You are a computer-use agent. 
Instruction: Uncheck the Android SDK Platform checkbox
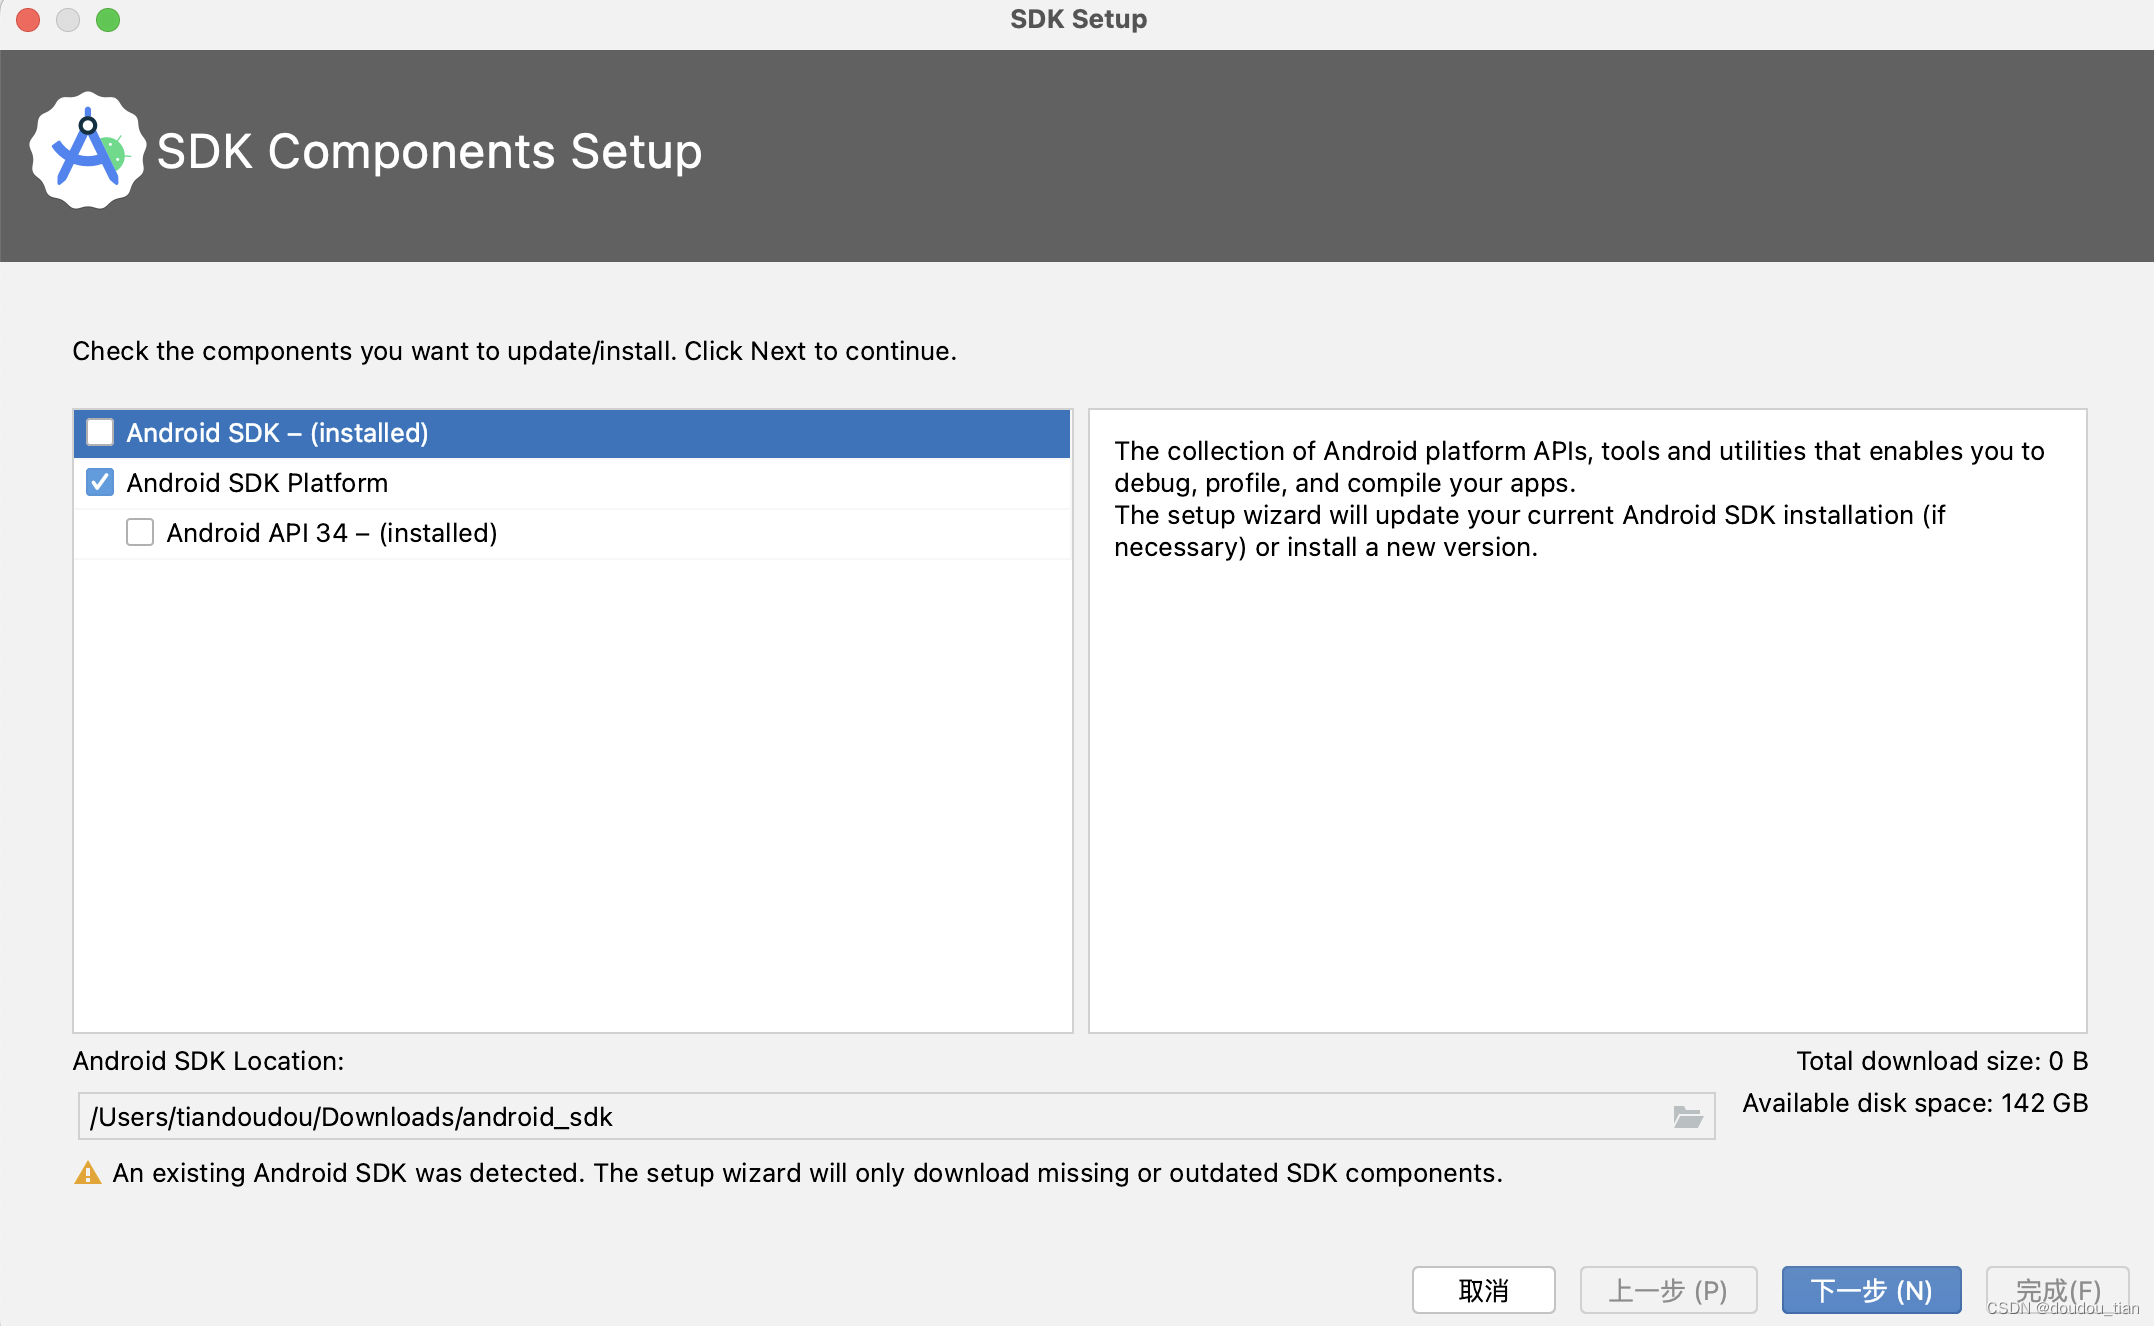click(x=100, y=483)
